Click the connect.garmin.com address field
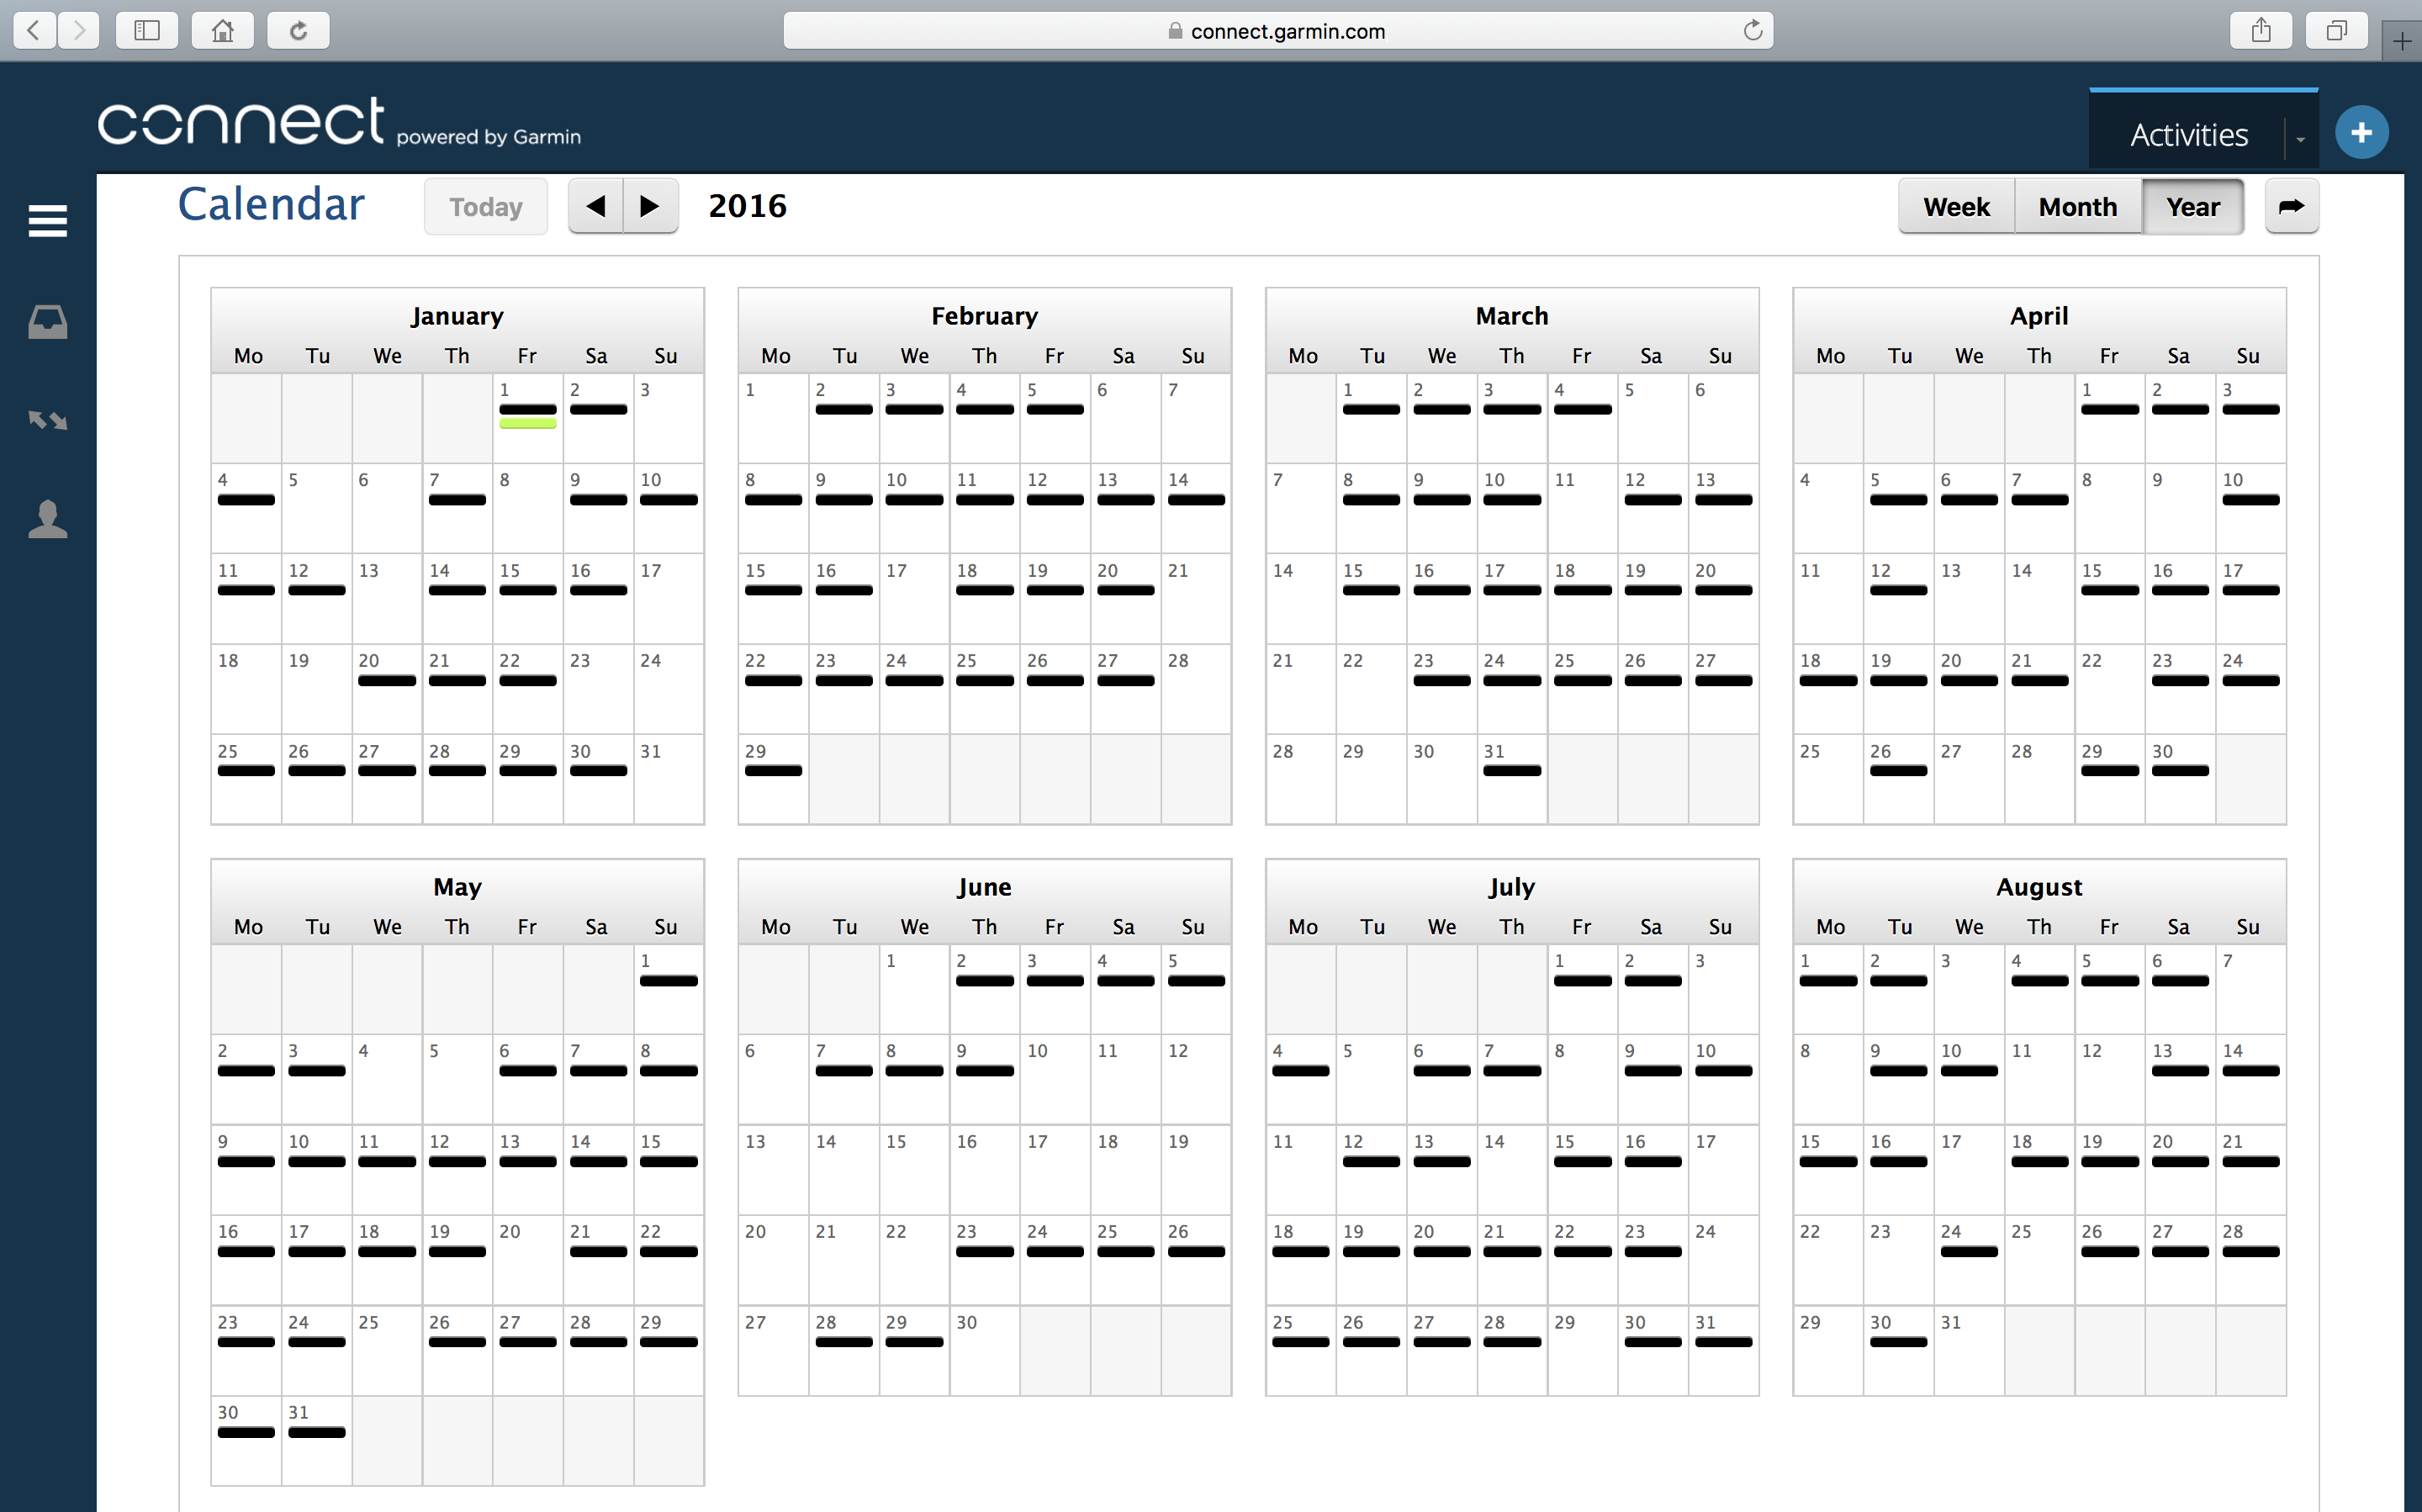The height and width of the screenshot is (1512, 2422). tap(1278, 30)
